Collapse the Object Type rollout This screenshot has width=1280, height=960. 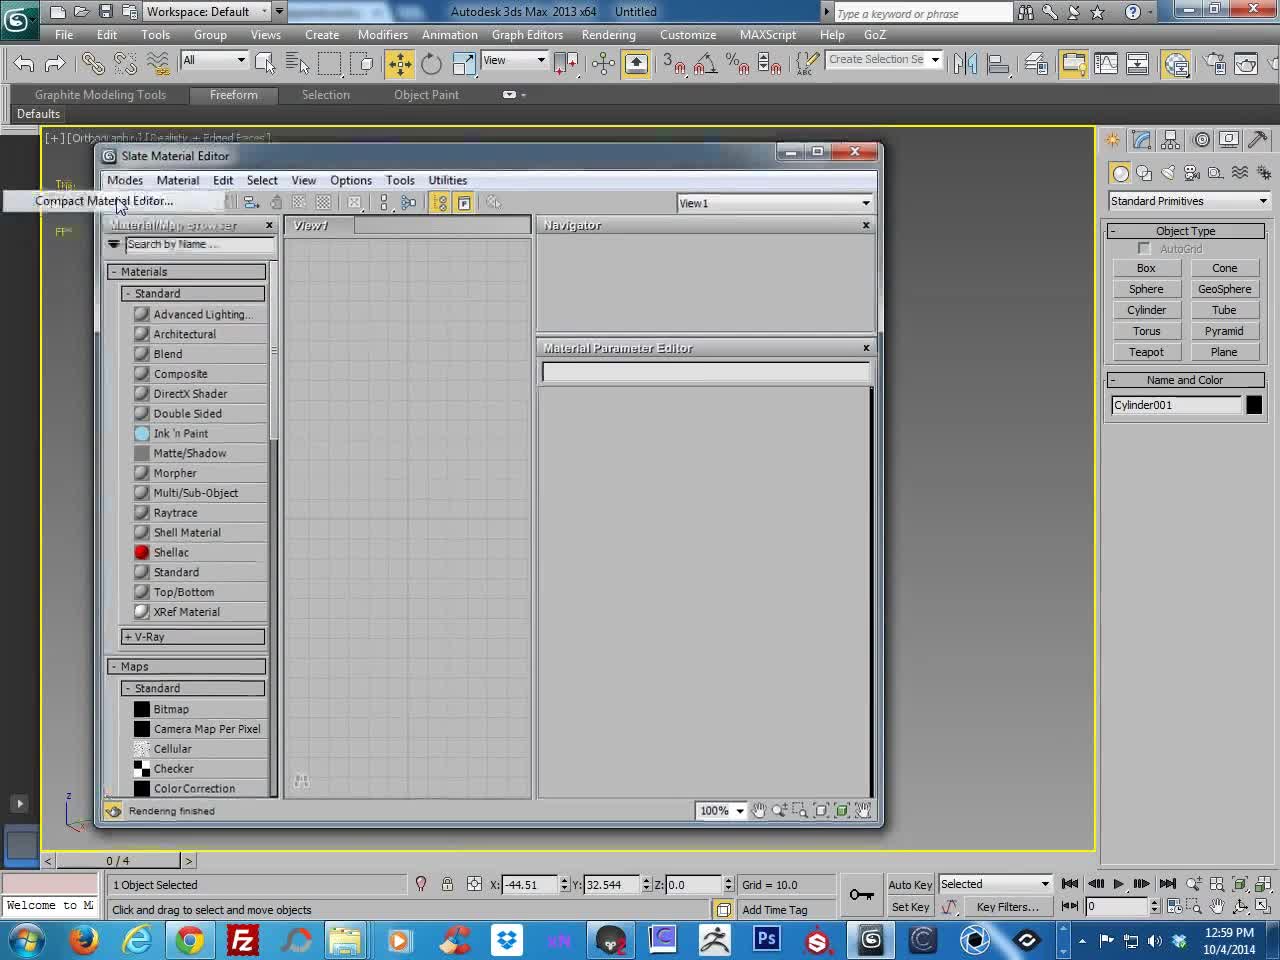click(x=1185, y=231)
